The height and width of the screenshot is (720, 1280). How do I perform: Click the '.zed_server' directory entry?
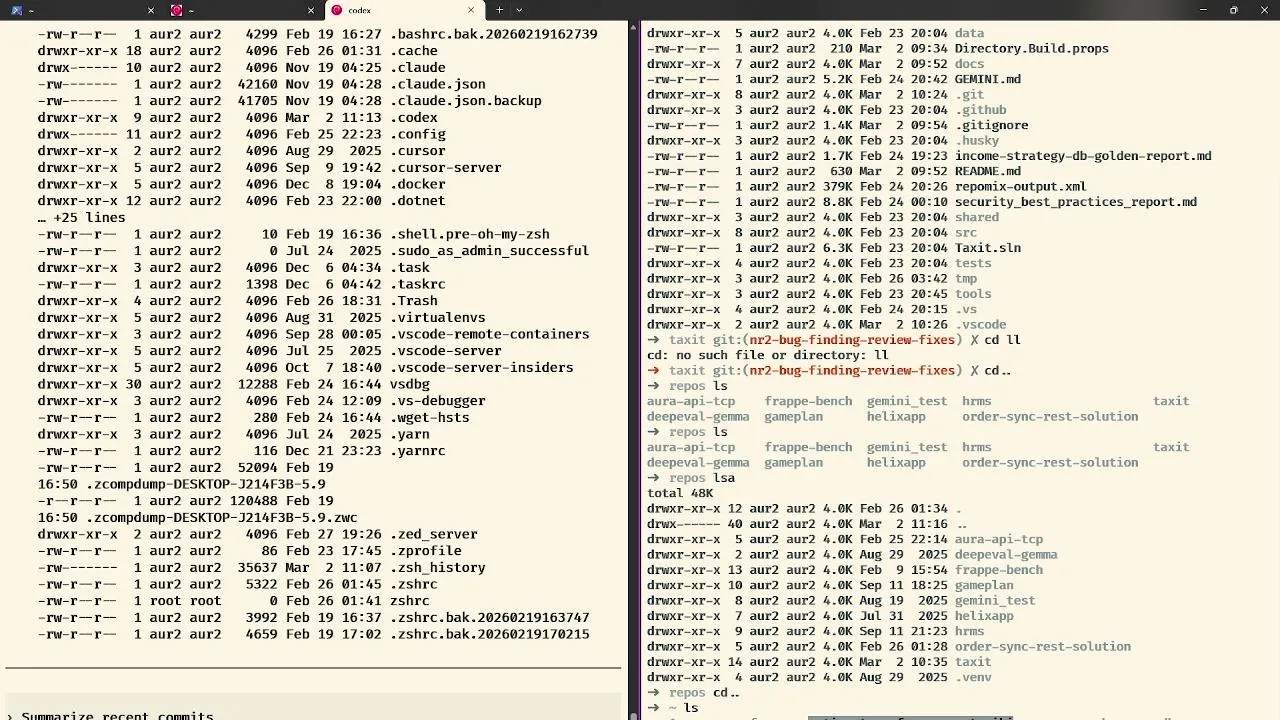click(434, 534)
